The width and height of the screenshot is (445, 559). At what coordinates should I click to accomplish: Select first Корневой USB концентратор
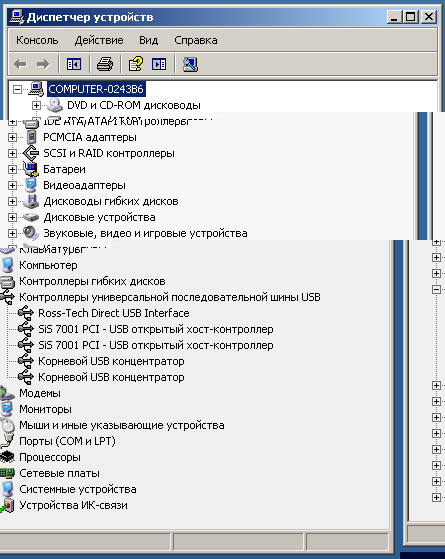pyautogui.click(x=111, y=361)
